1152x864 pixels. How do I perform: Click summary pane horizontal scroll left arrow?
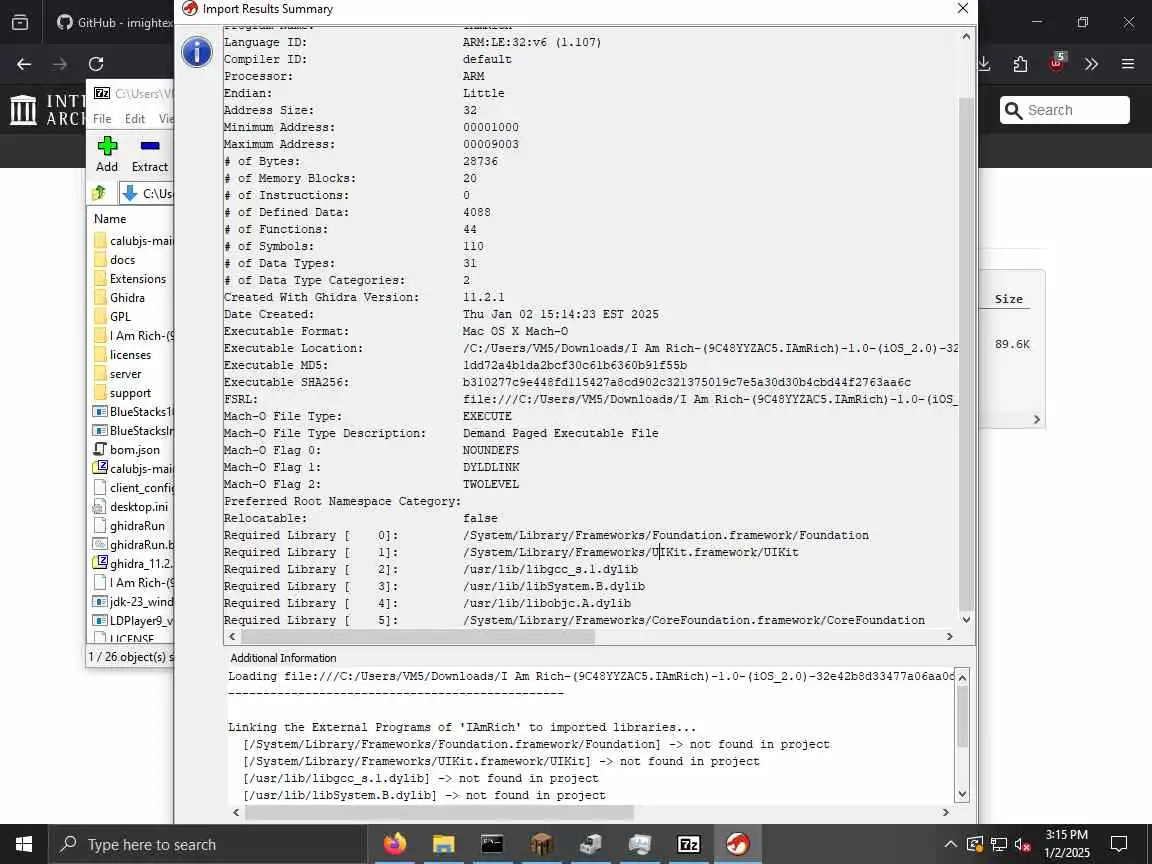[232, 636]
